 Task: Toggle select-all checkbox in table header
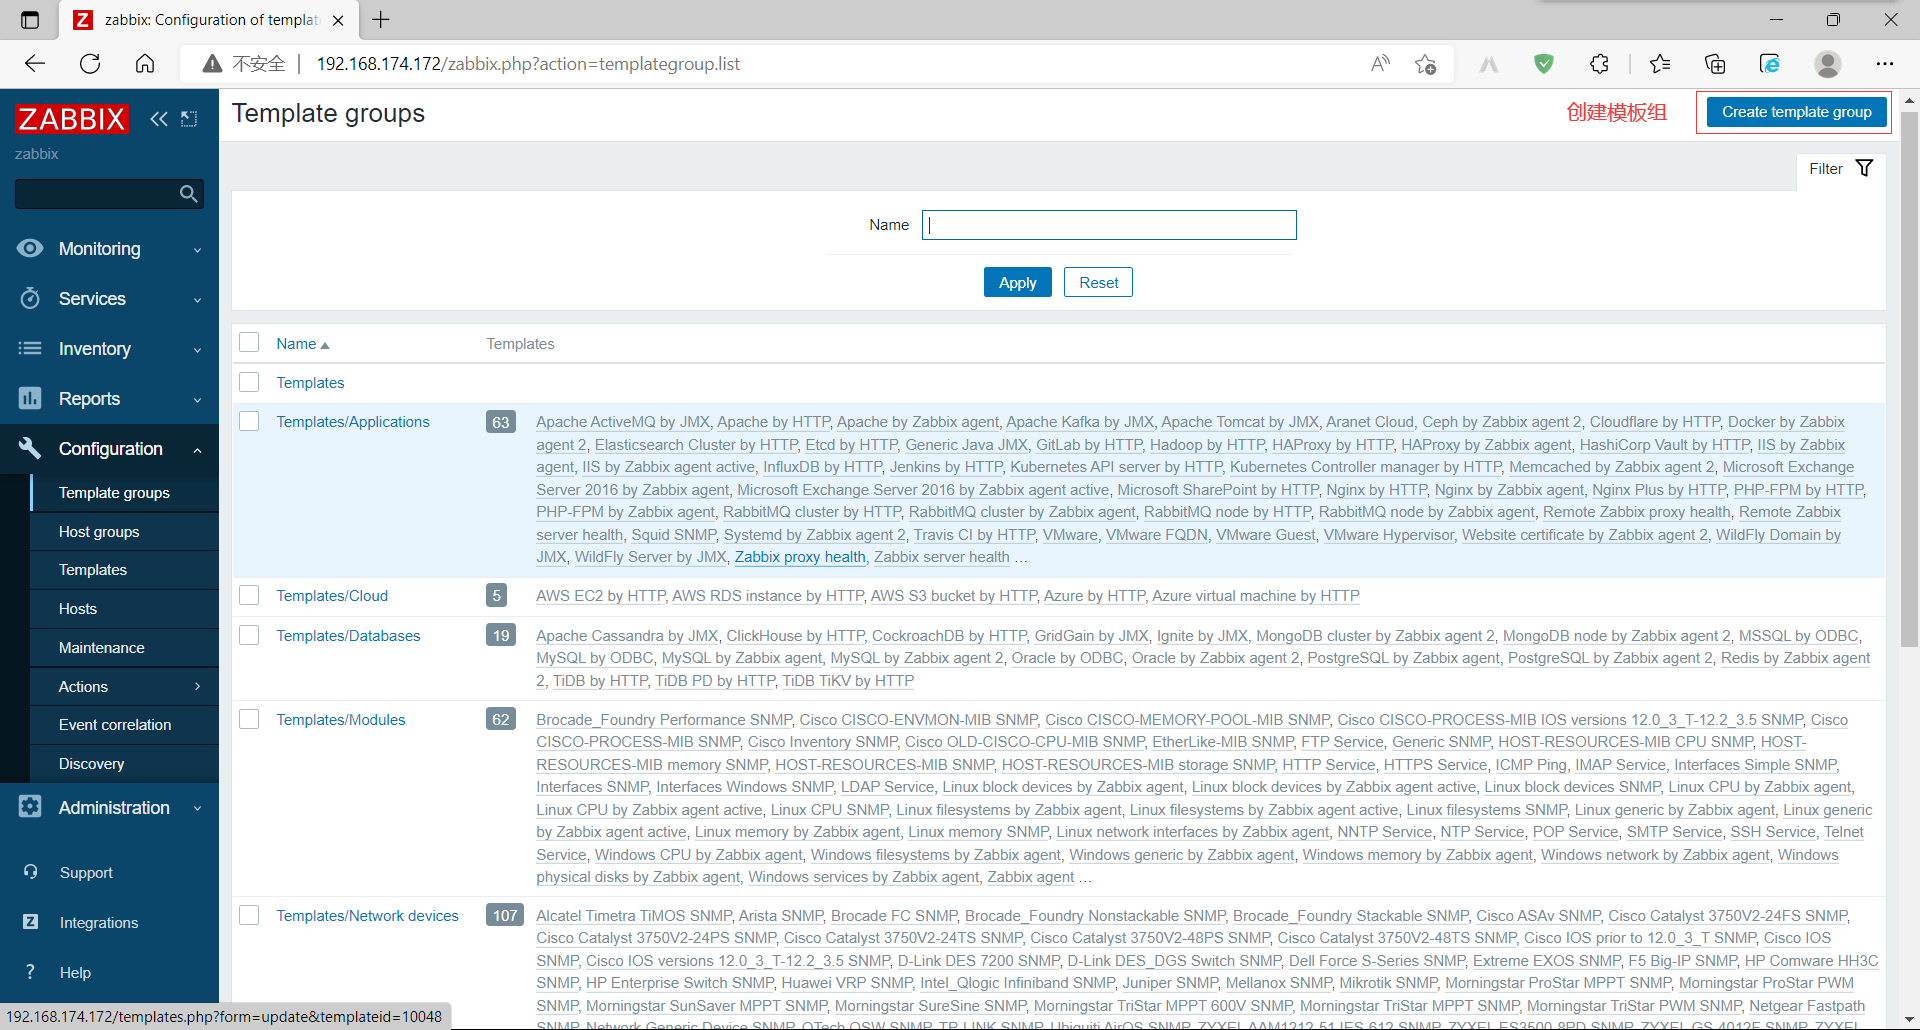(249, 343)
